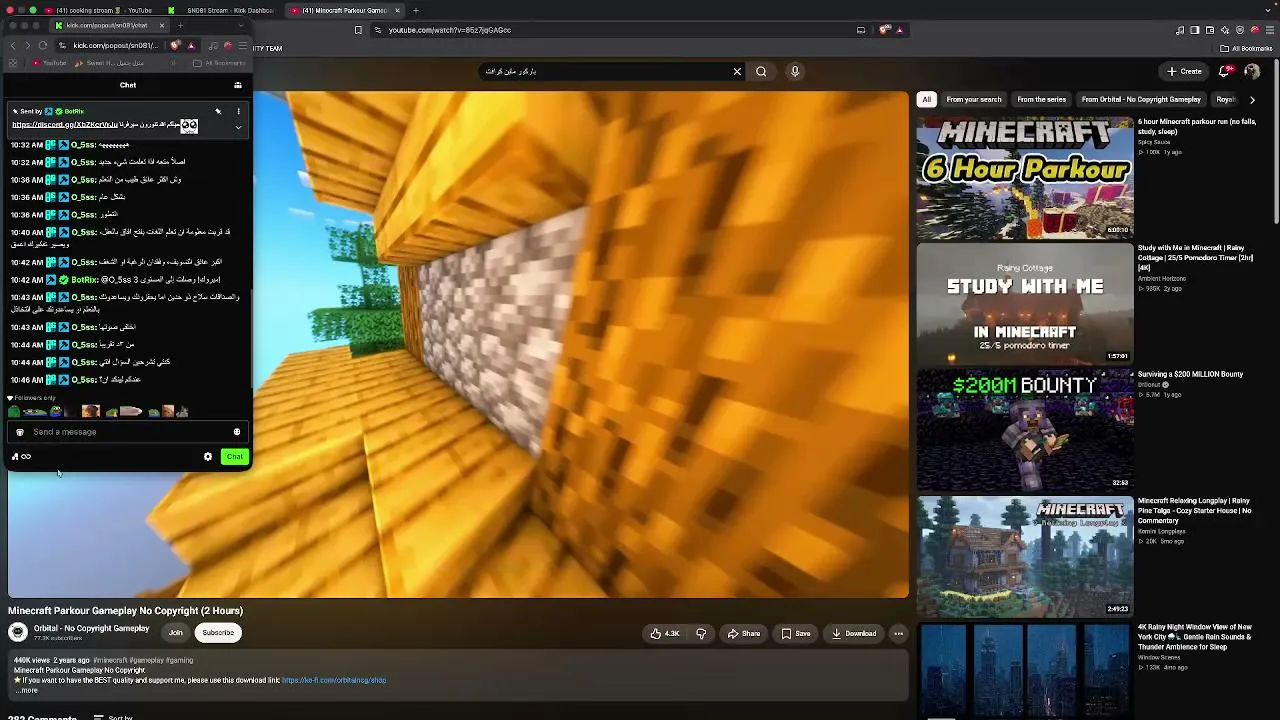The height and width of the screenshot is (720, 1280).
Task: Click the Share button under the video
Action: (x=744, y=633)
